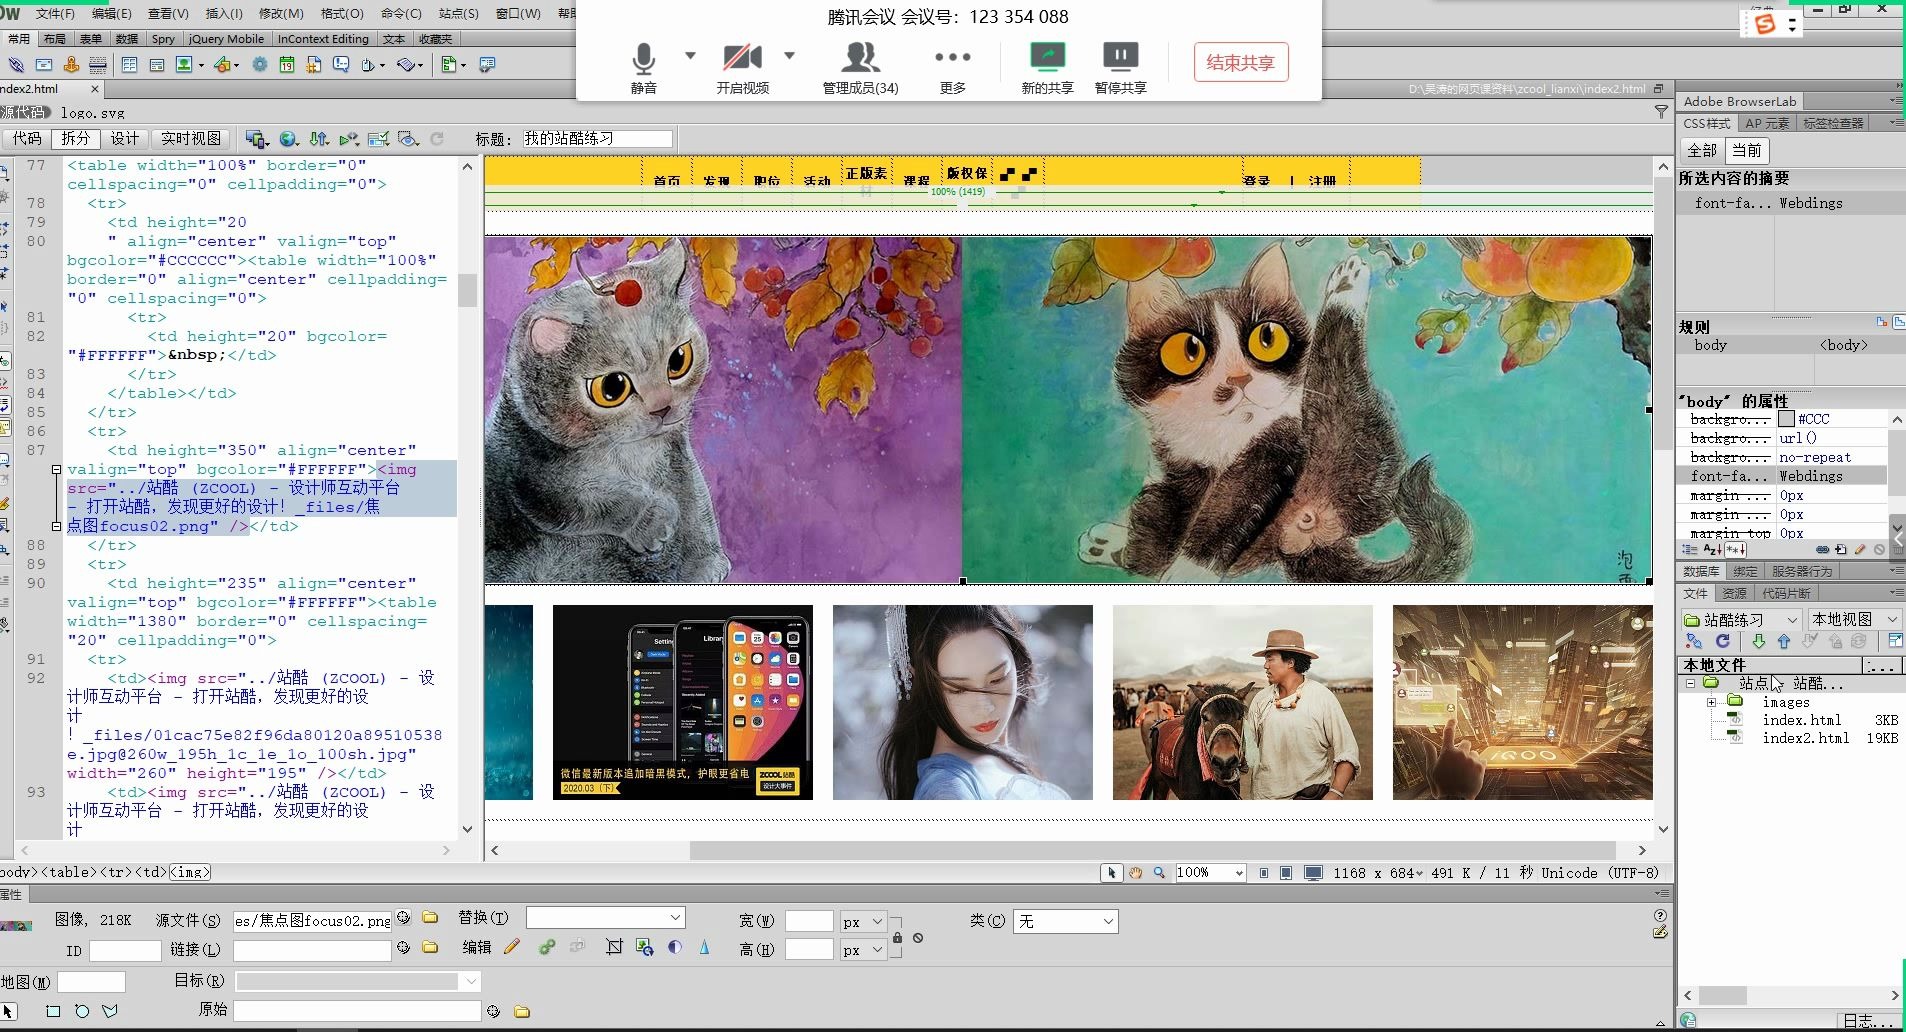Toggle the width-height constrain lock
Screen dimensions: 1906x1032
(x=897, y=937)
